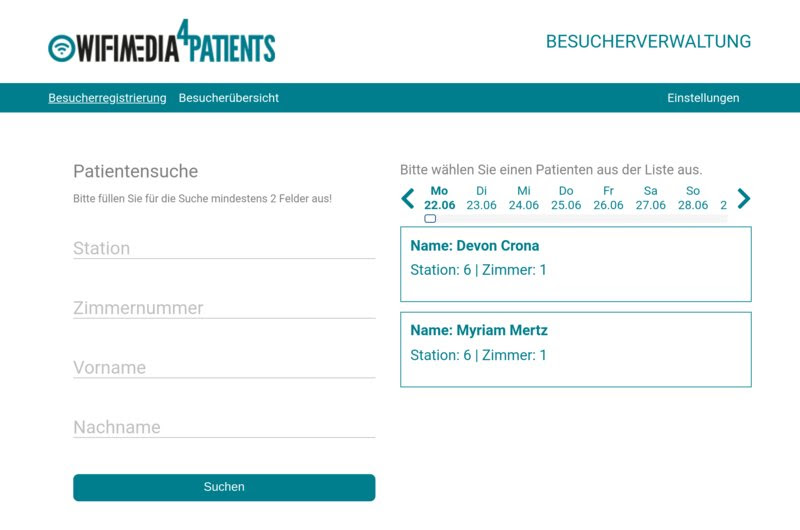Viewport: 800px width, 530px height.
Task: Click the Suchen button
Action: pyautogui.click(x=224, y=487)
